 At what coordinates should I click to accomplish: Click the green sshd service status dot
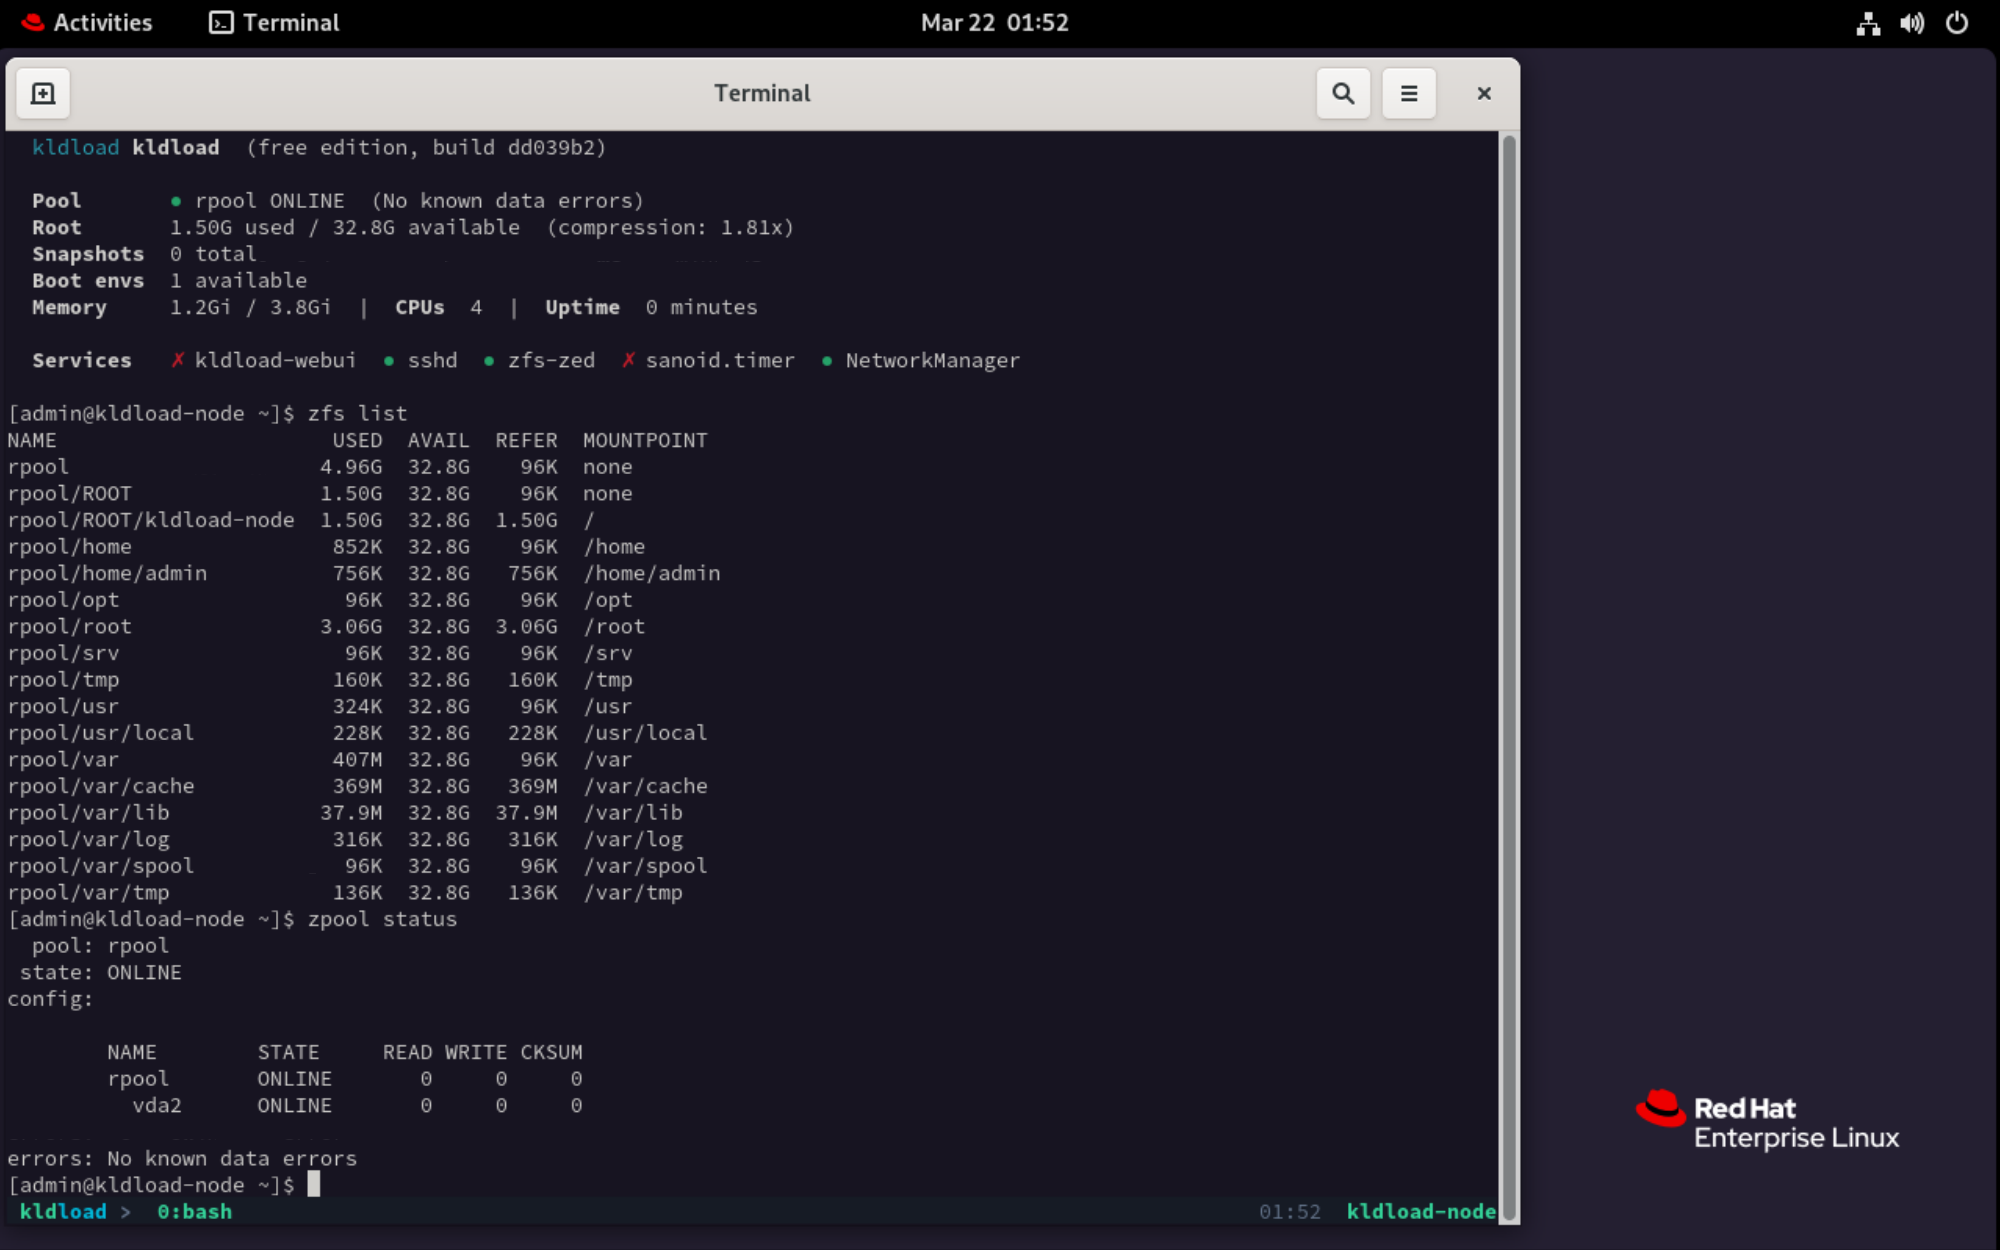tap(389, 360)
